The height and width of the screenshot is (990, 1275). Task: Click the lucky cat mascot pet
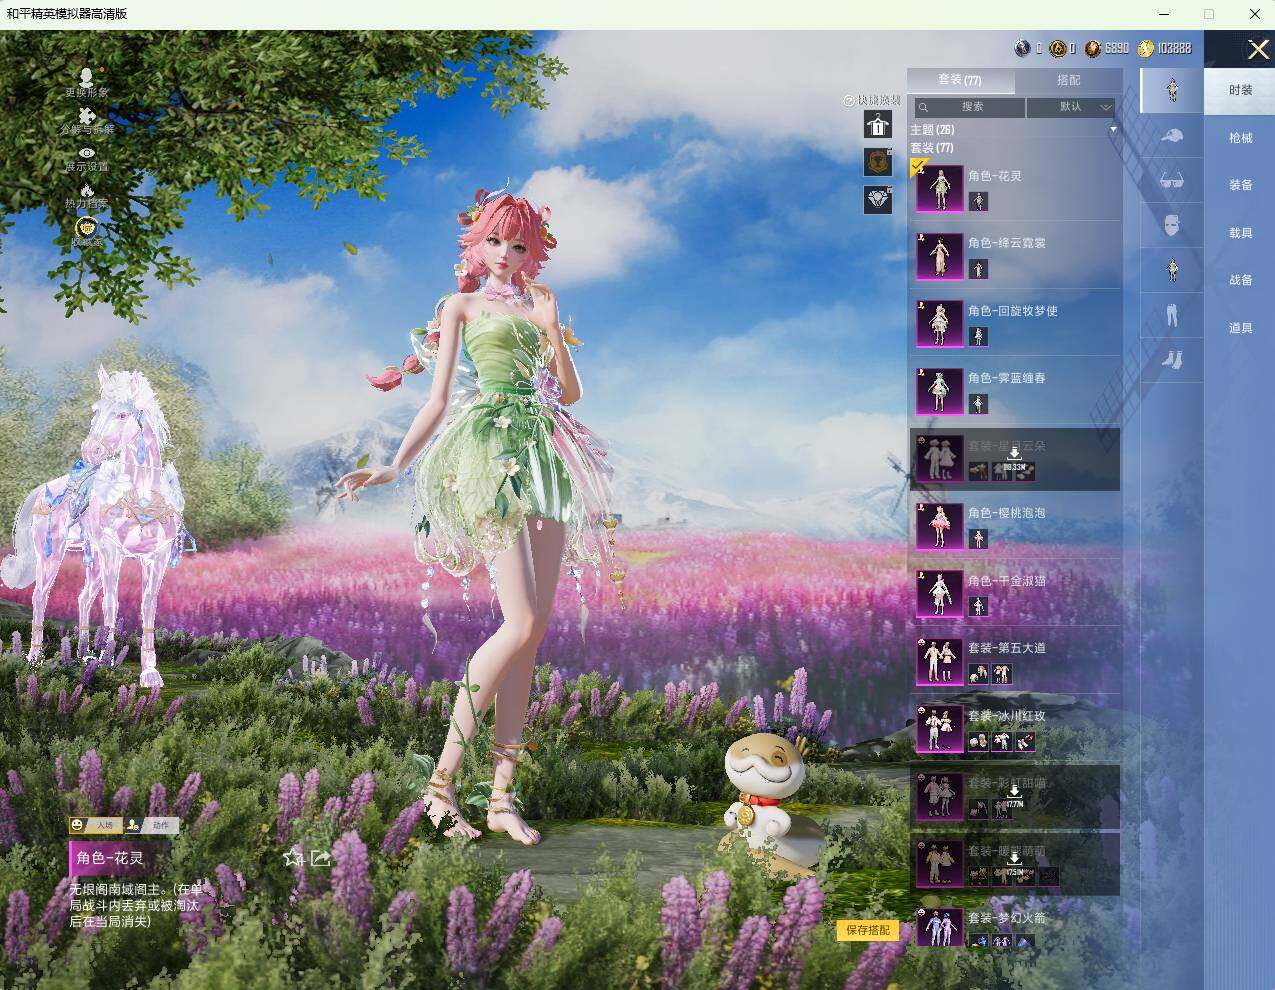(768, 802)
